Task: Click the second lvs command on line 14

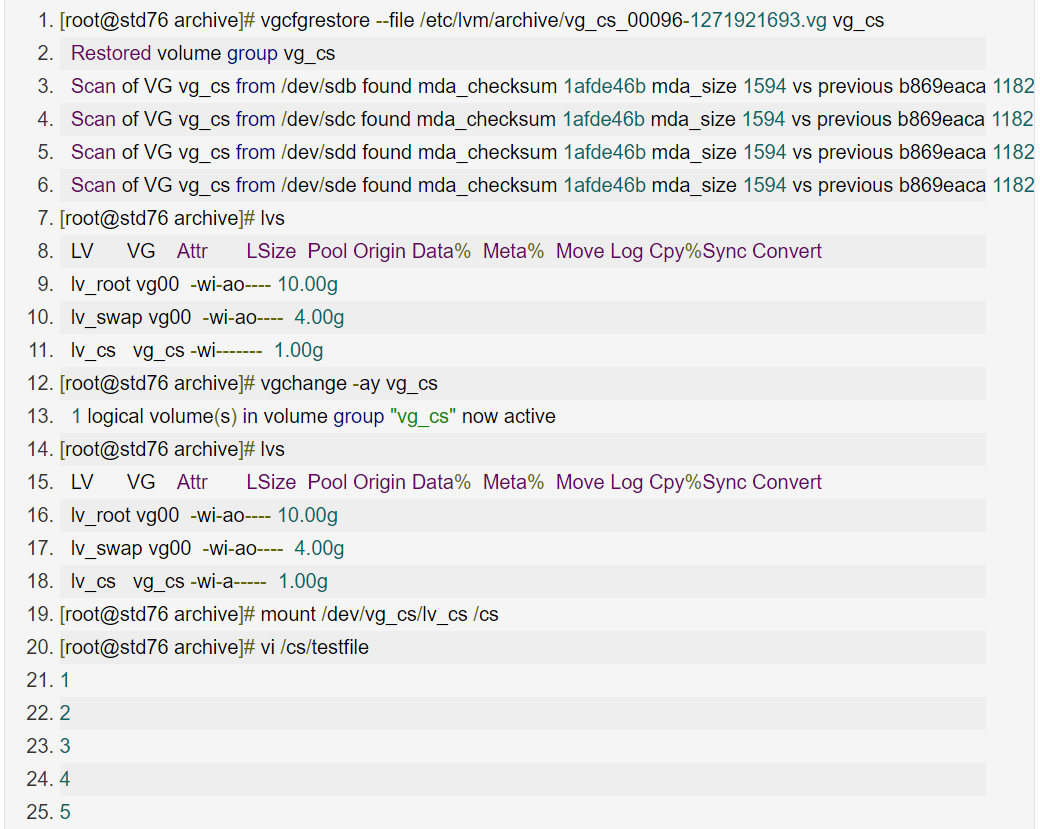Action: (x=273, y=449)
